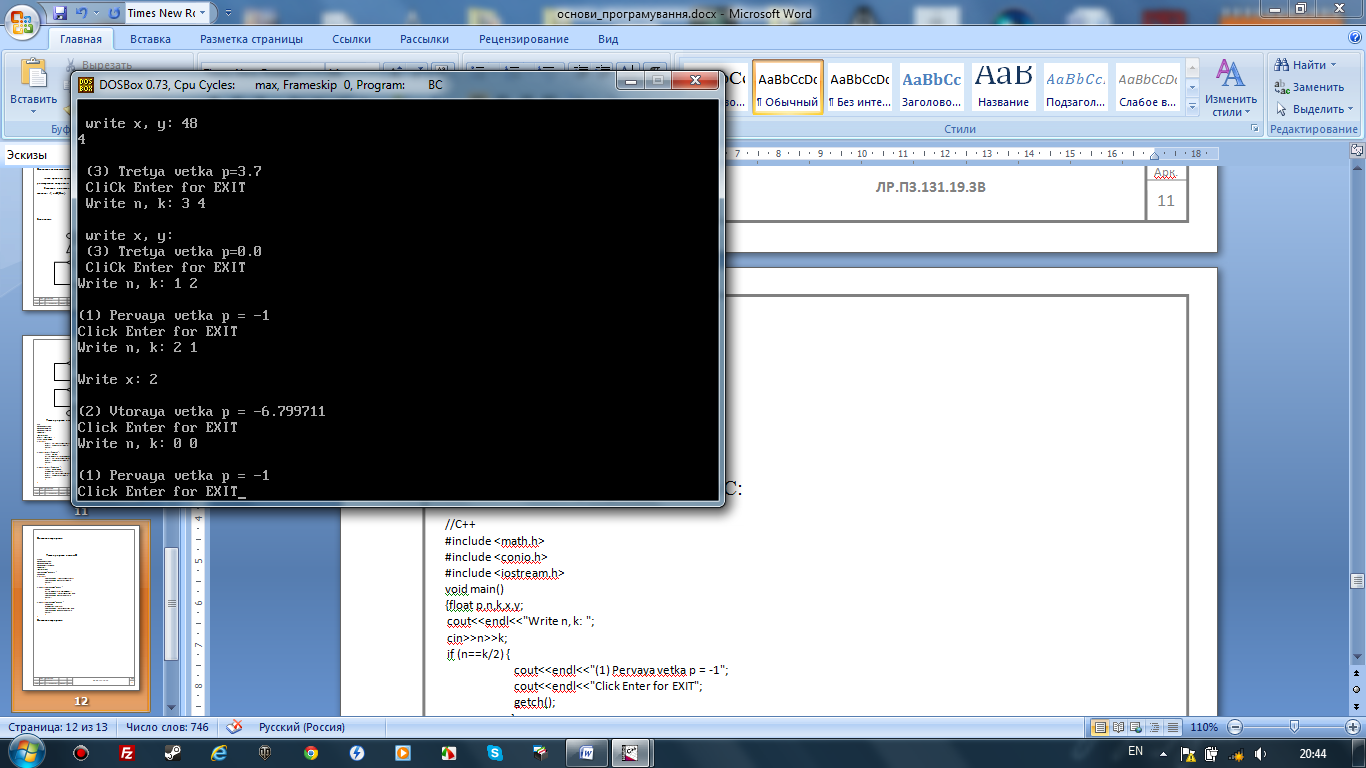Open Internet Explorer from the taskbar

(x=219, y=753)
